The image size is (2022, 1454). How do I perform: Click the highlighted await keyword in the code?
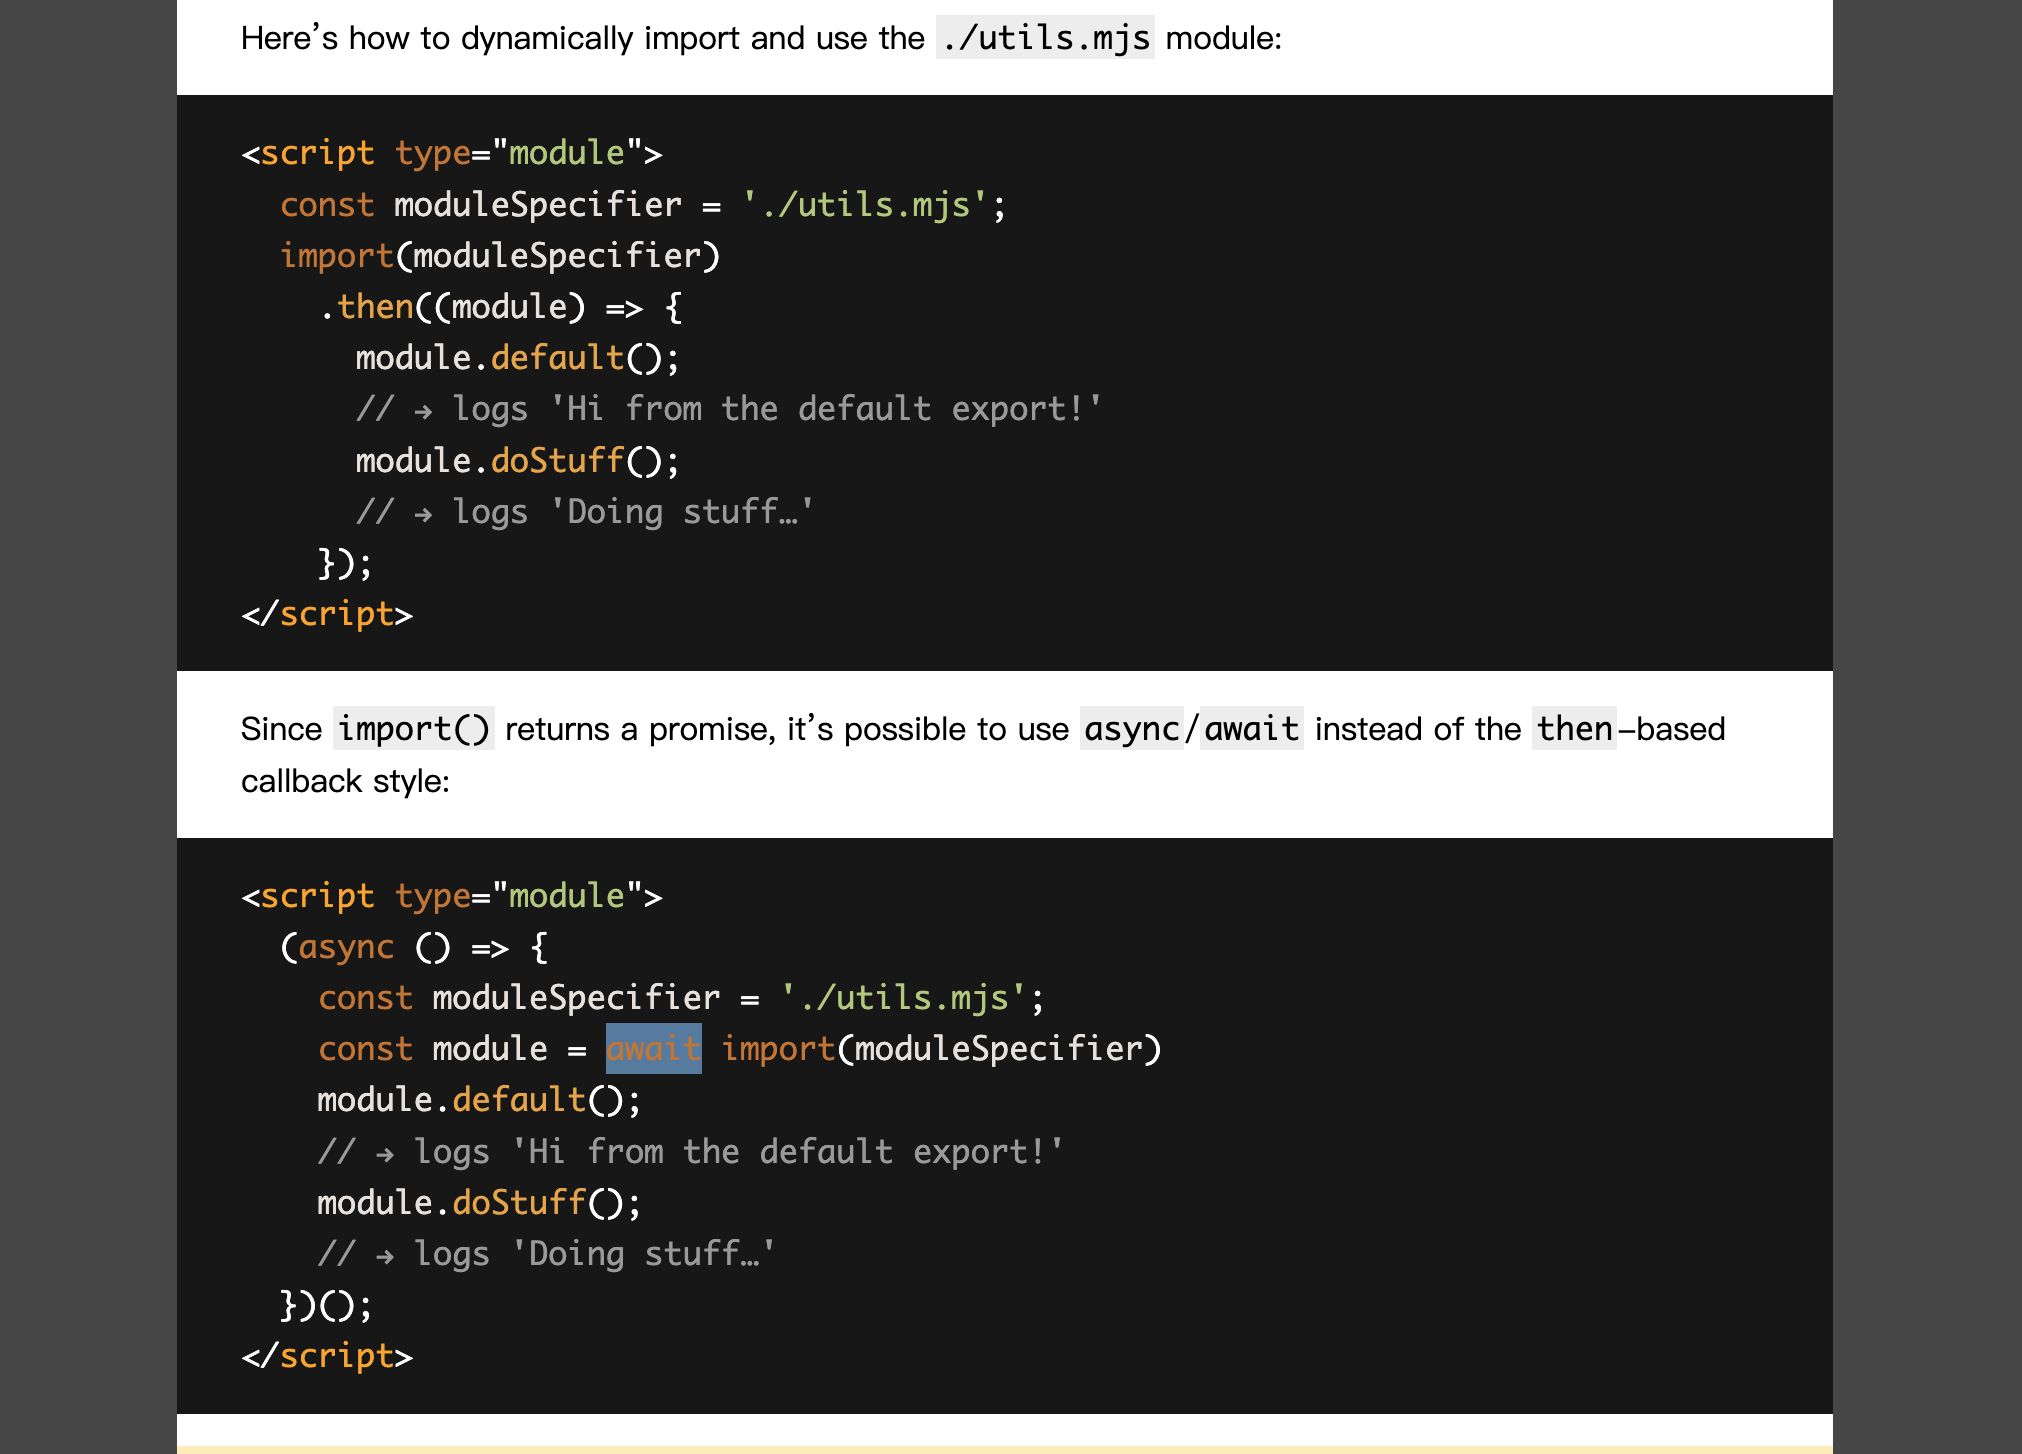pyautogui.click(x=653, y=1048)
